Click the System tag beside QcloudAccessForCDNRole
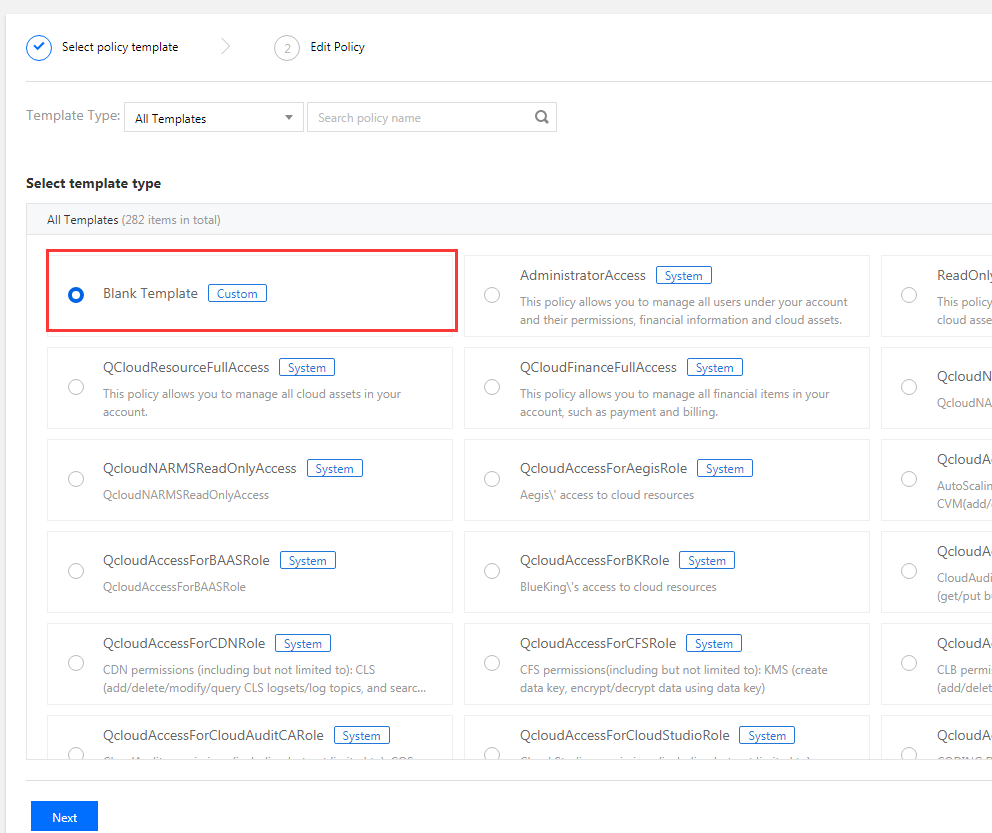Screen dimensions: 992x833 coord(302,643)
